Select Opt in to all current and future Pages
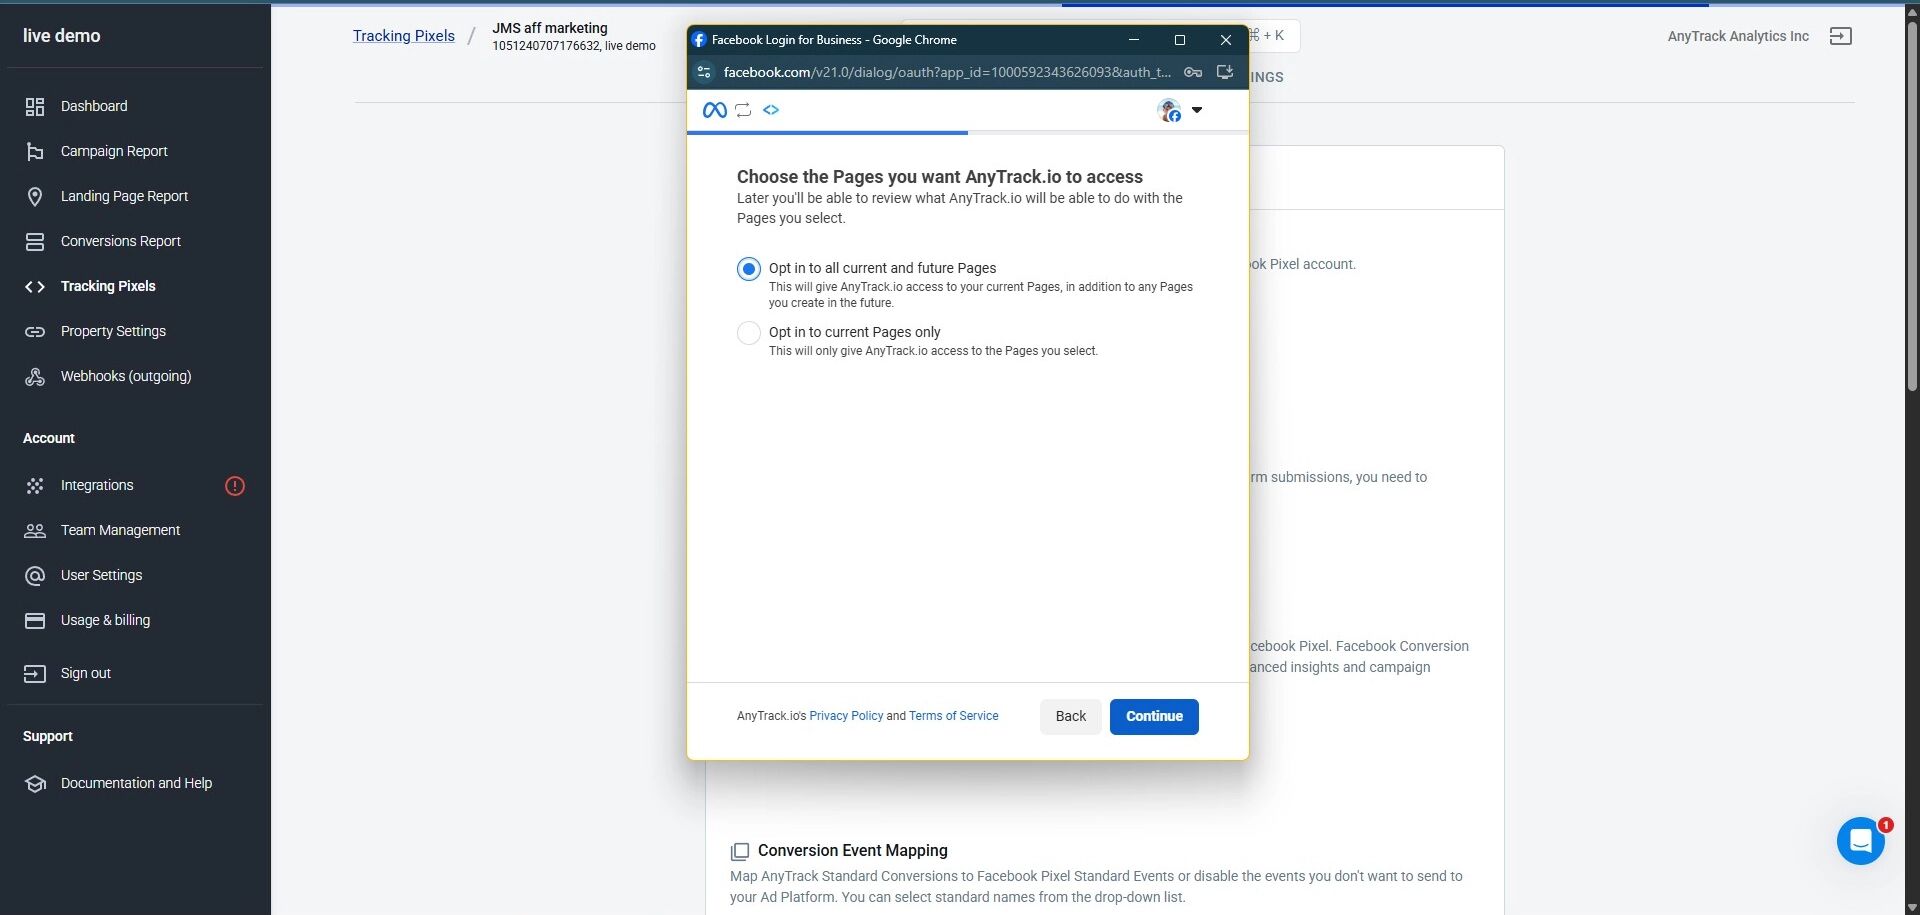 point(749,269)
